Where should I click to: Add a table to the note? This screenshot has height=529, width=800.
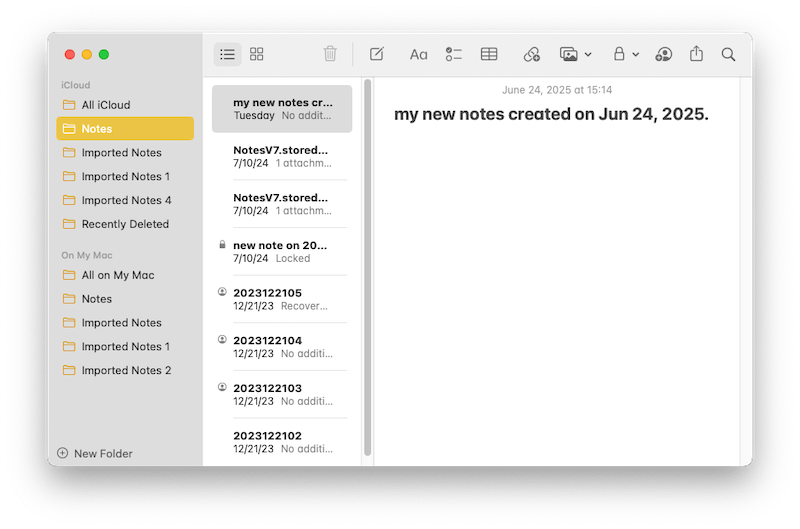pos(489,54)
